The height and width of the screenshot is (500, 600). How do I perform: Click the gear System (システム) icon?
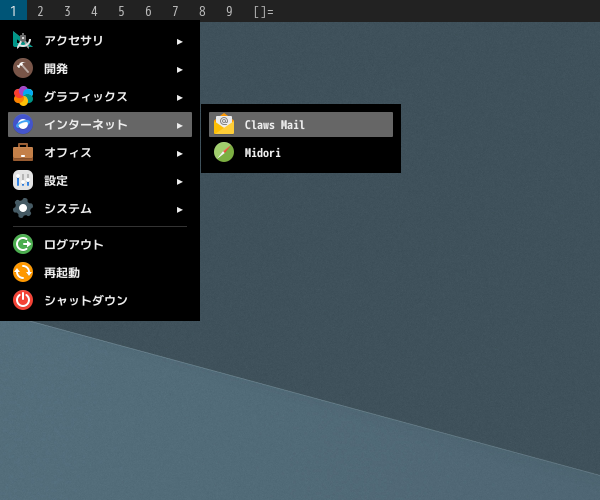coord(23,208)
